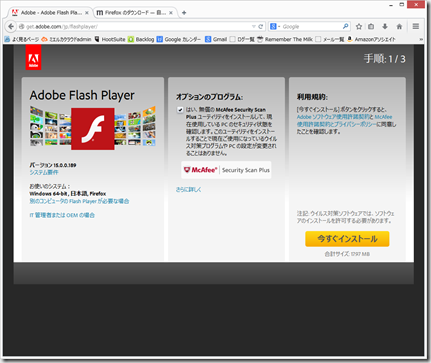Switch to the Firefox のダウンロード tab
431x363 pixels.
click(x=135, y=13)
